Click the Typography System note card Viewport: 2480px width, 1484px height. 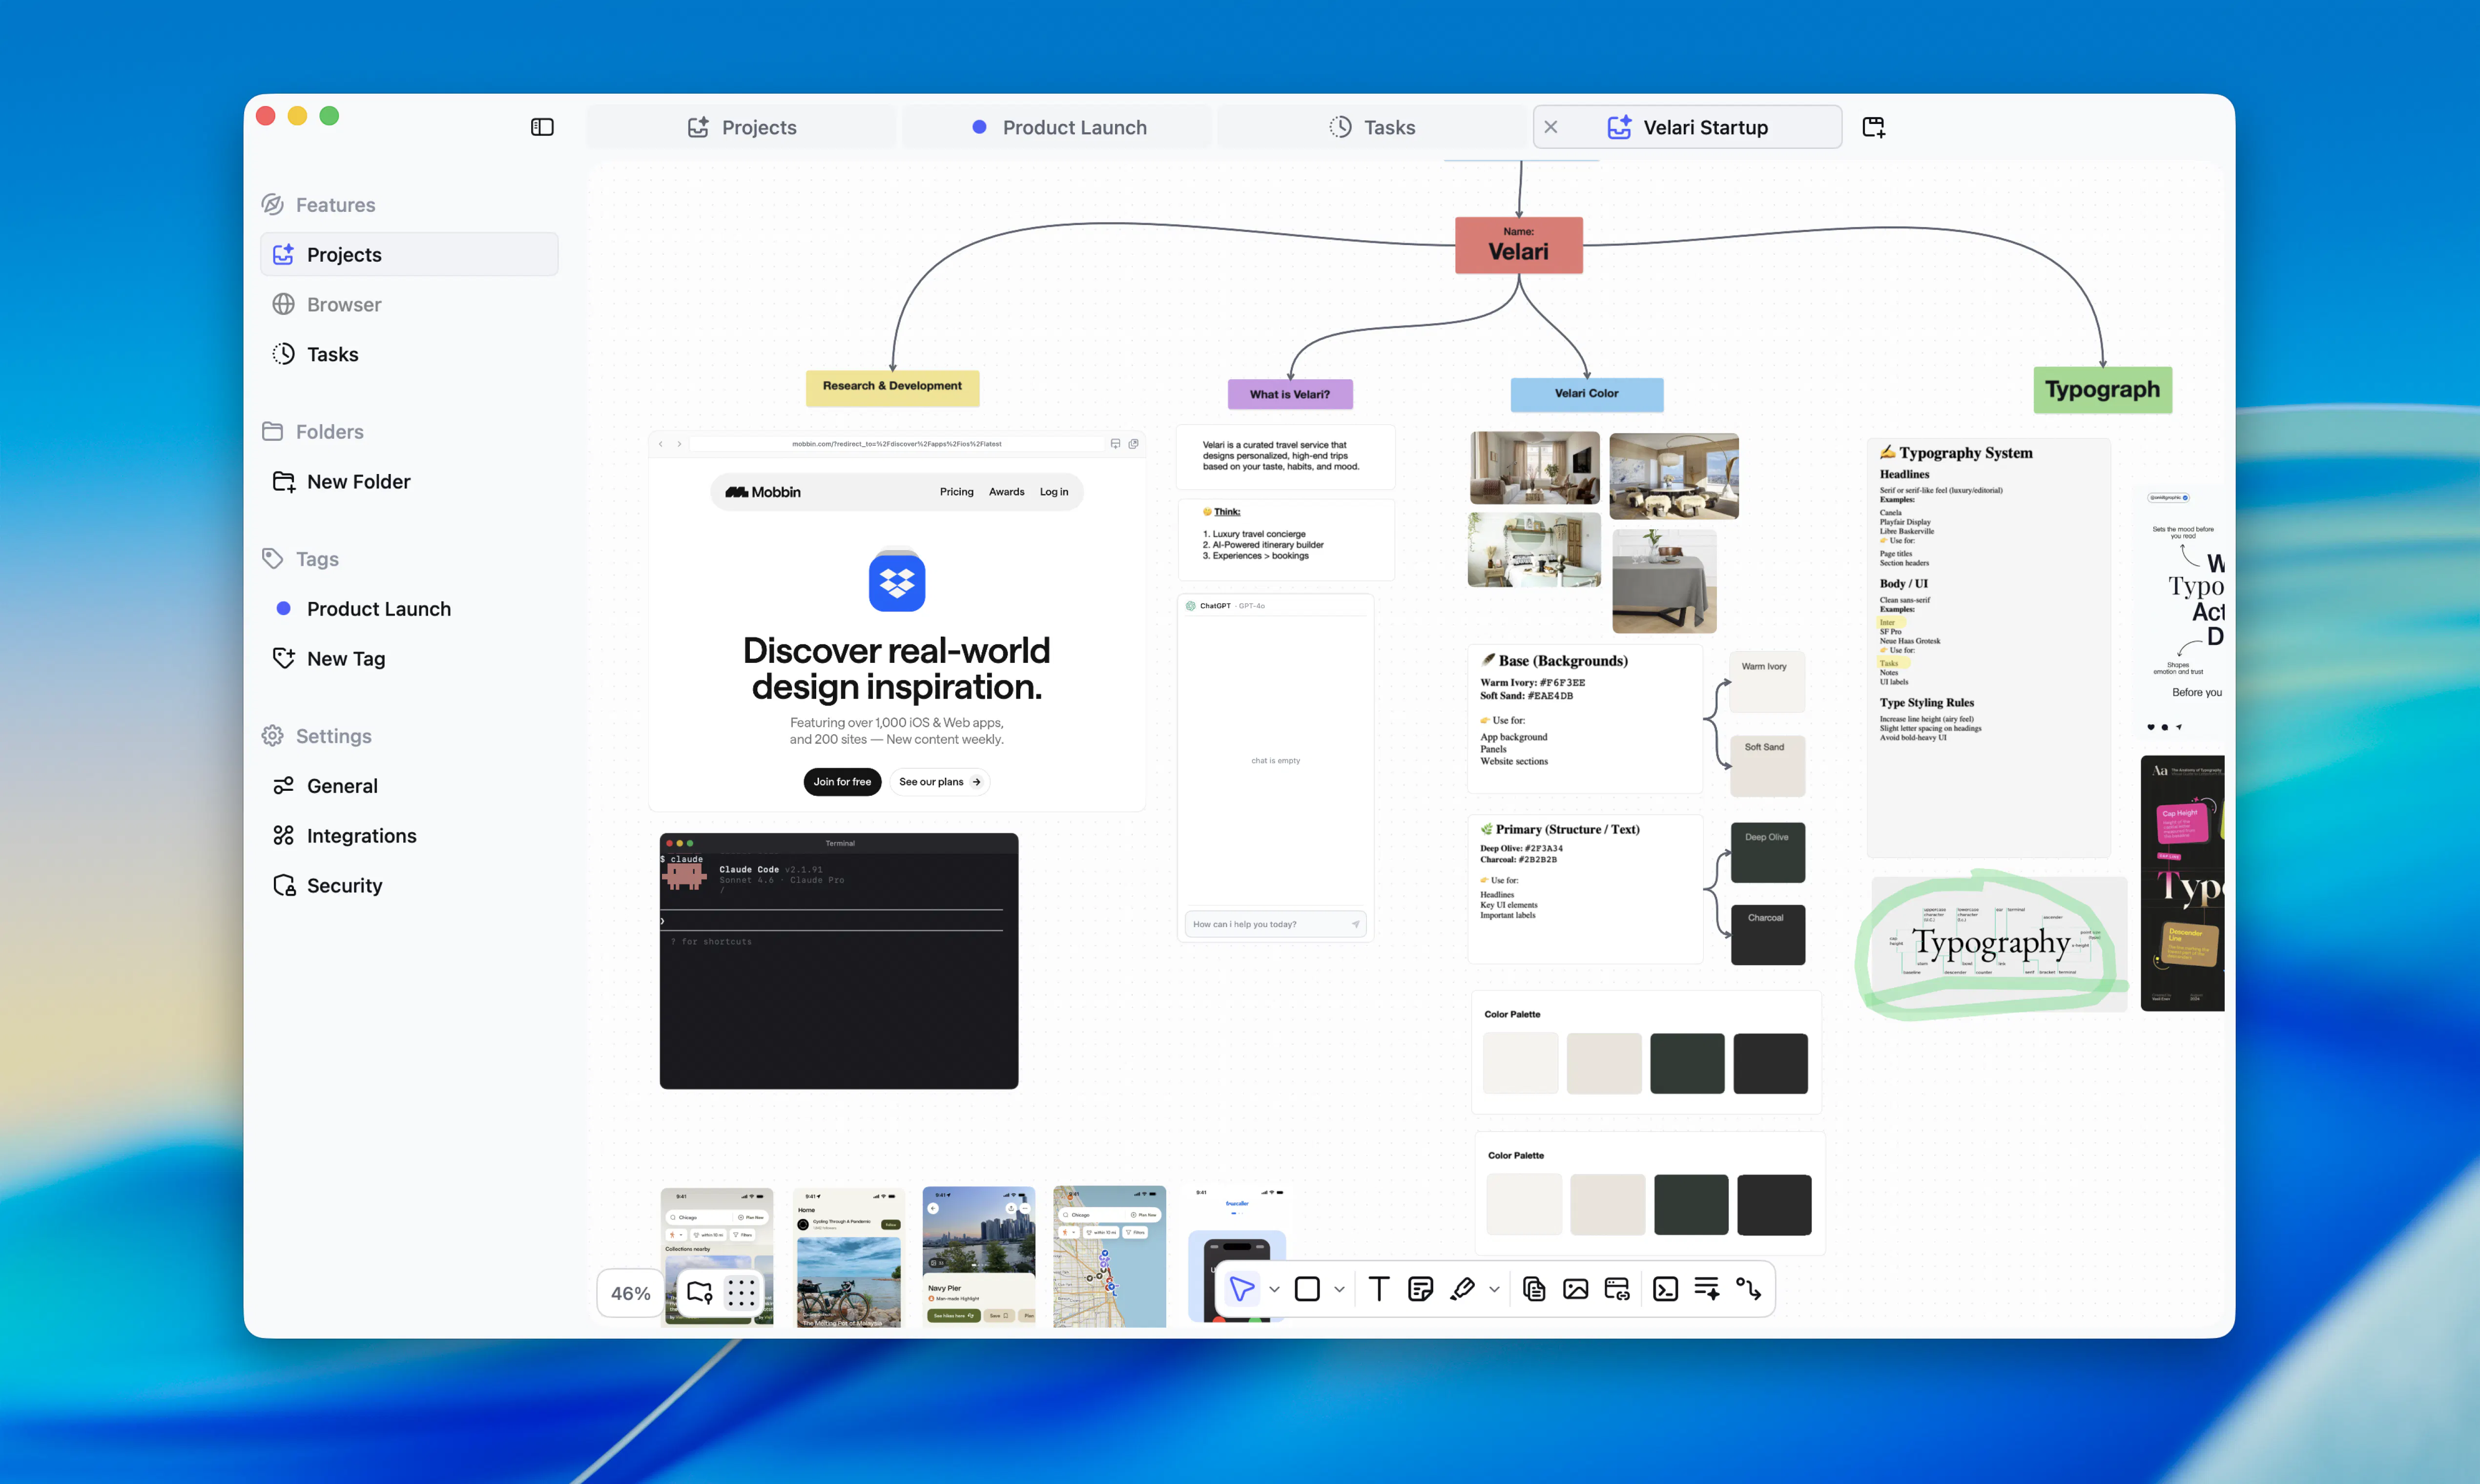pyautogui.click(x=1988, y=648)
